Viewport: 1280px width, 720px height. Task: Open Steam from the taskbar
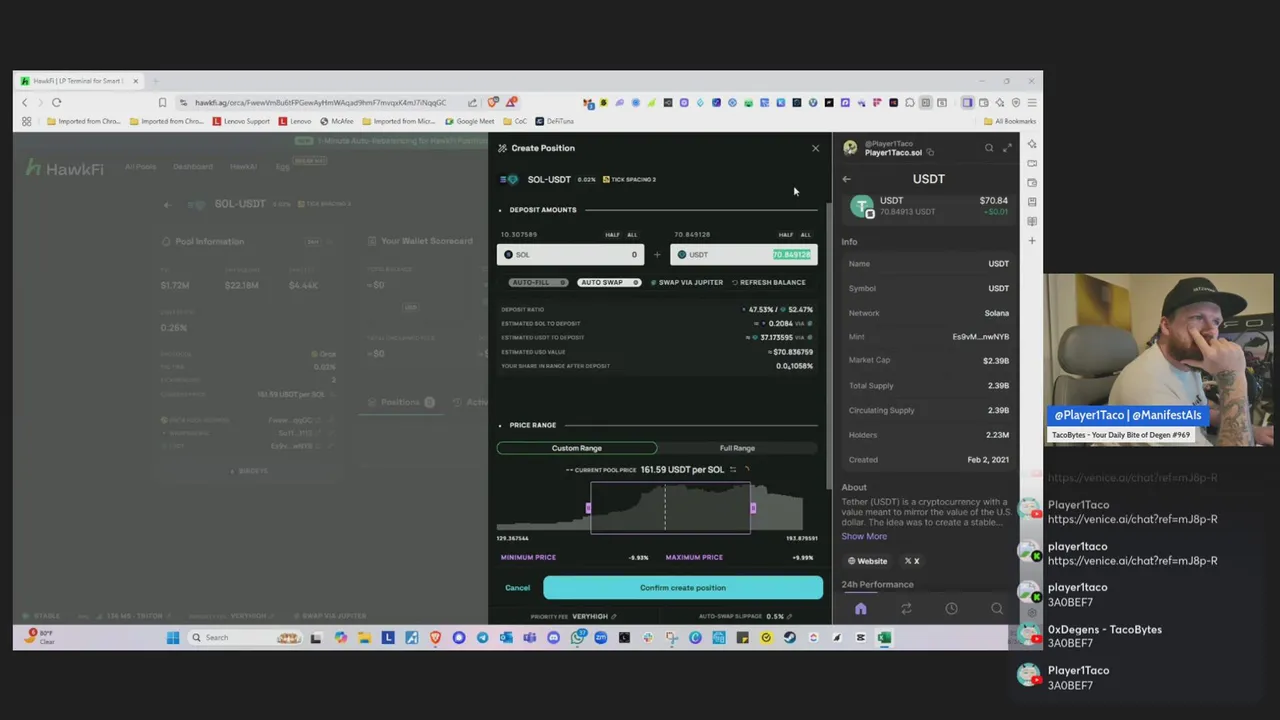pyautogui.click(x=790, y=637)
